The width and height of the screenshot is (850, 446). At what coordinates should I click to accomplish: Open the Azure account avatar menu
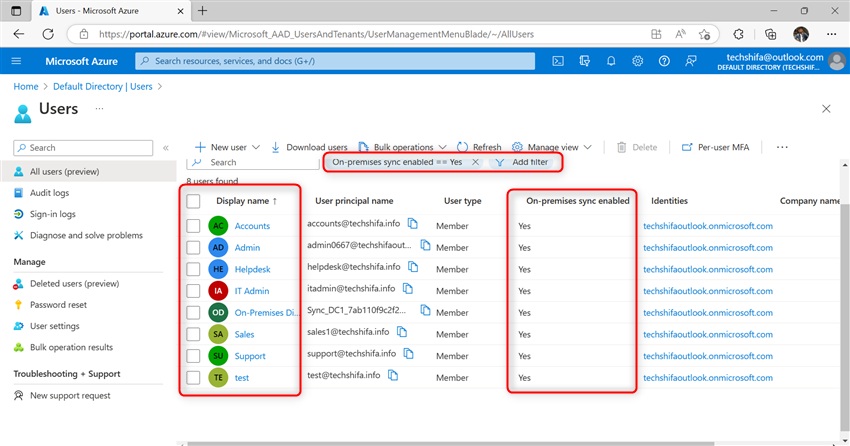click(x=837, y=61)
